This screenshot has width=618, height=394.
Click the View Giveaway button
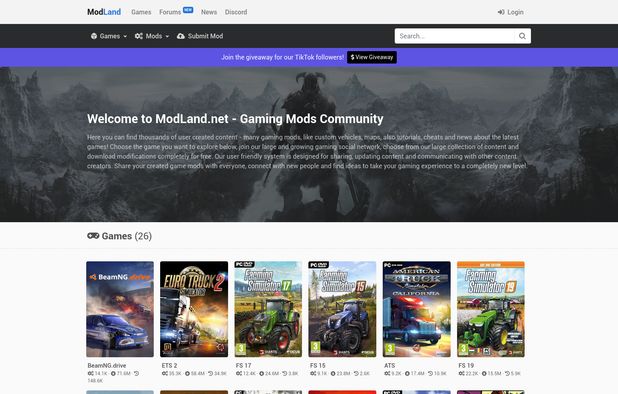tap(372, 57)
